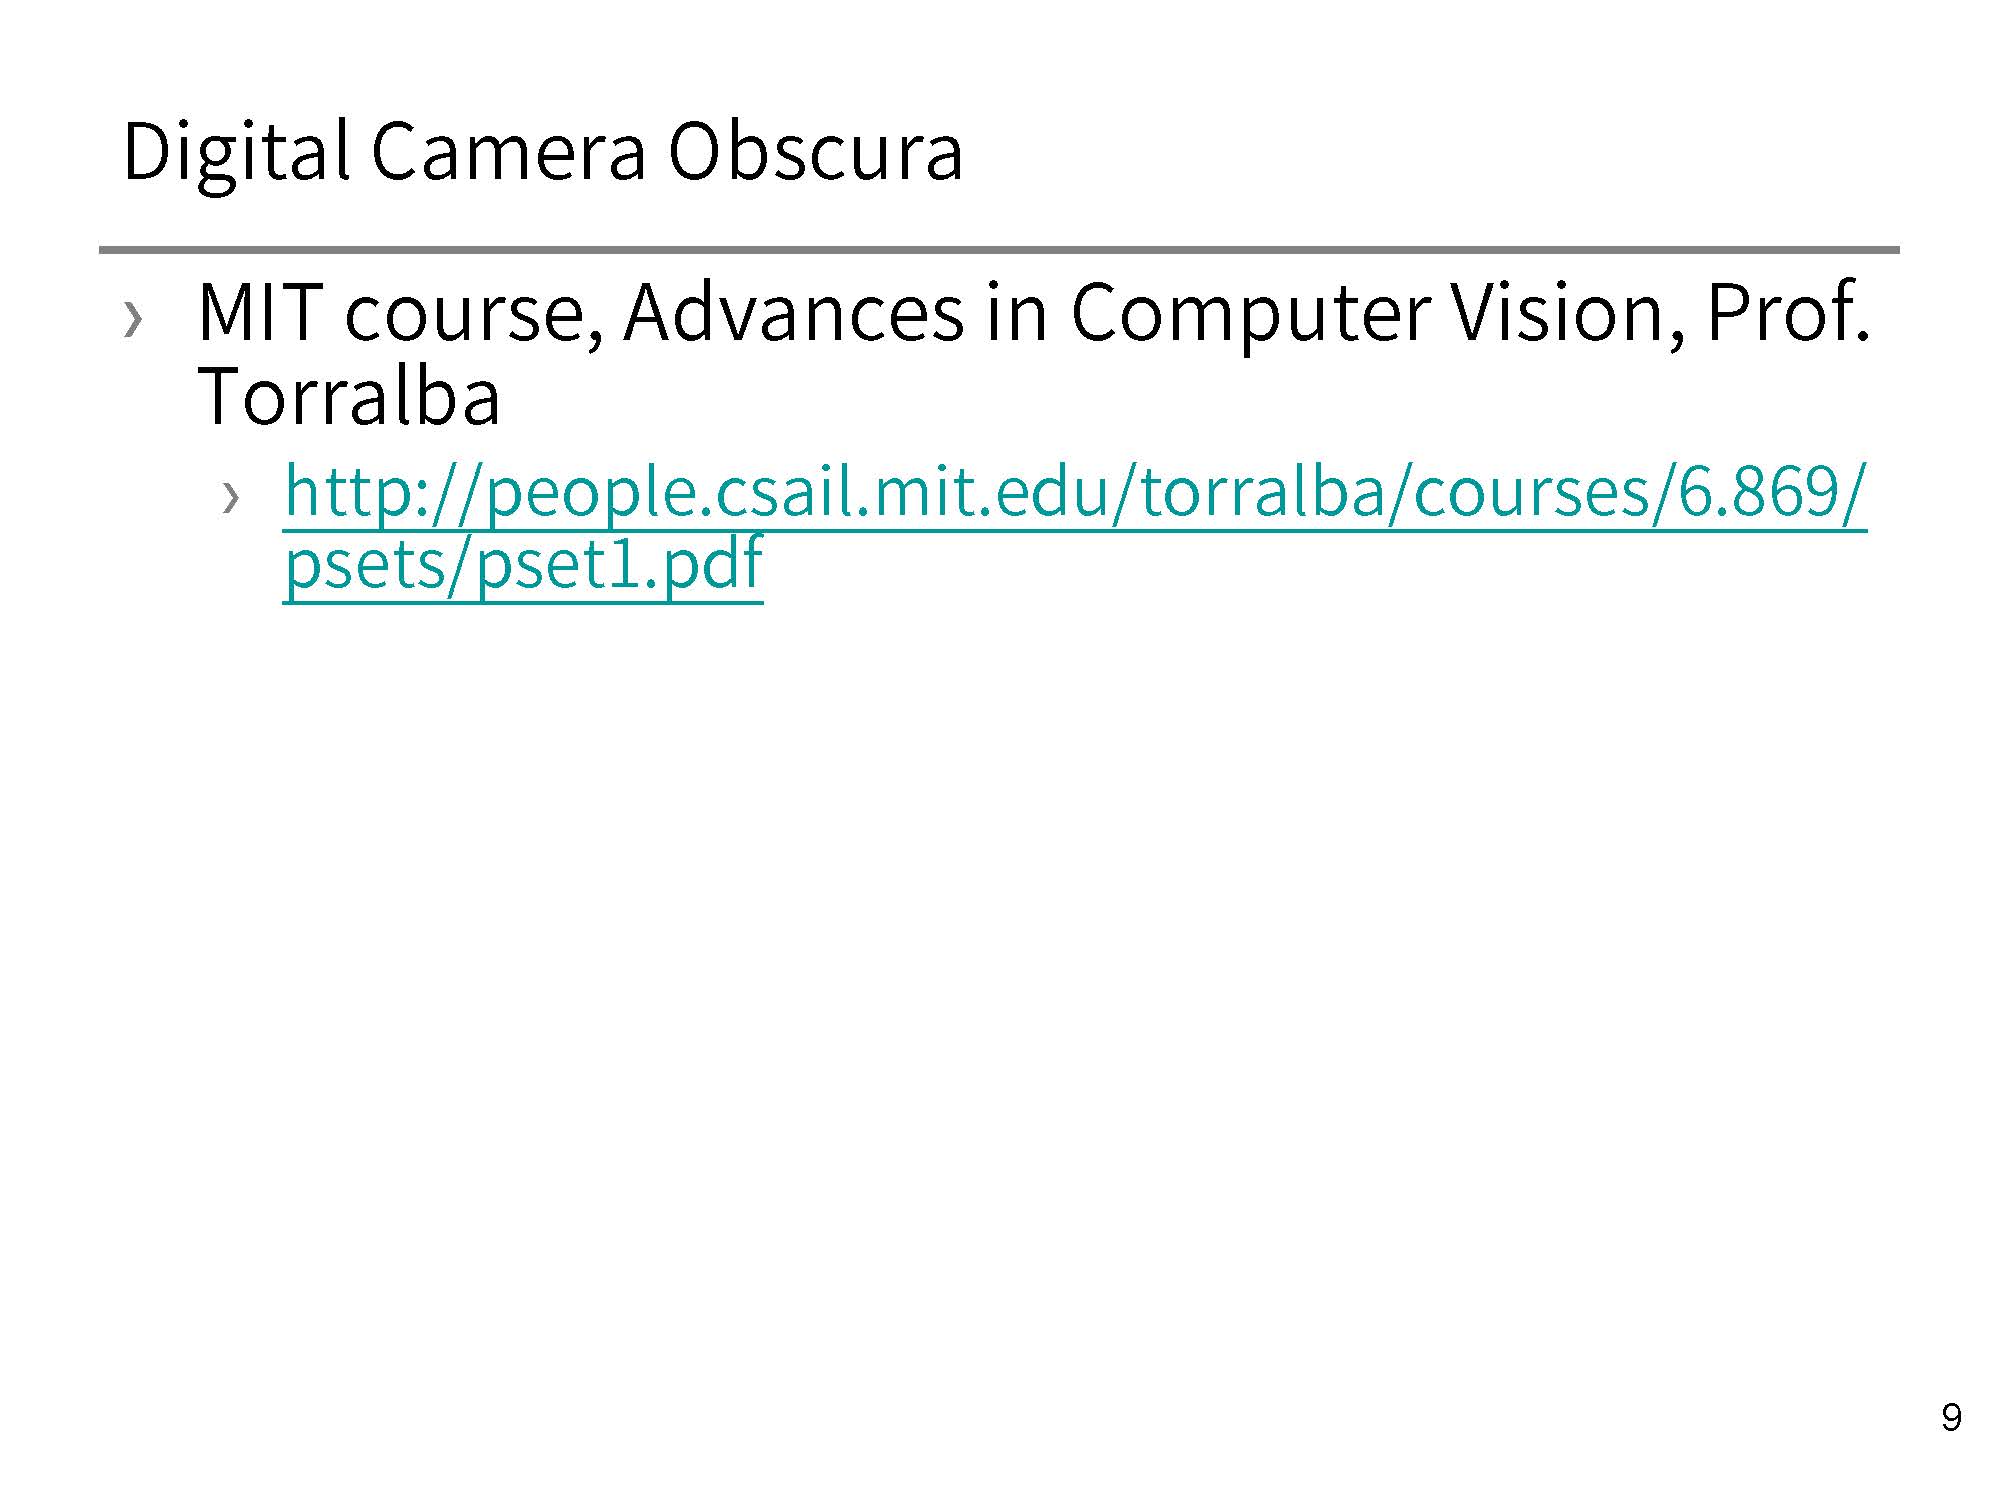
Task: Click the slide number 9
Action: click(x=1951, y=1418)
